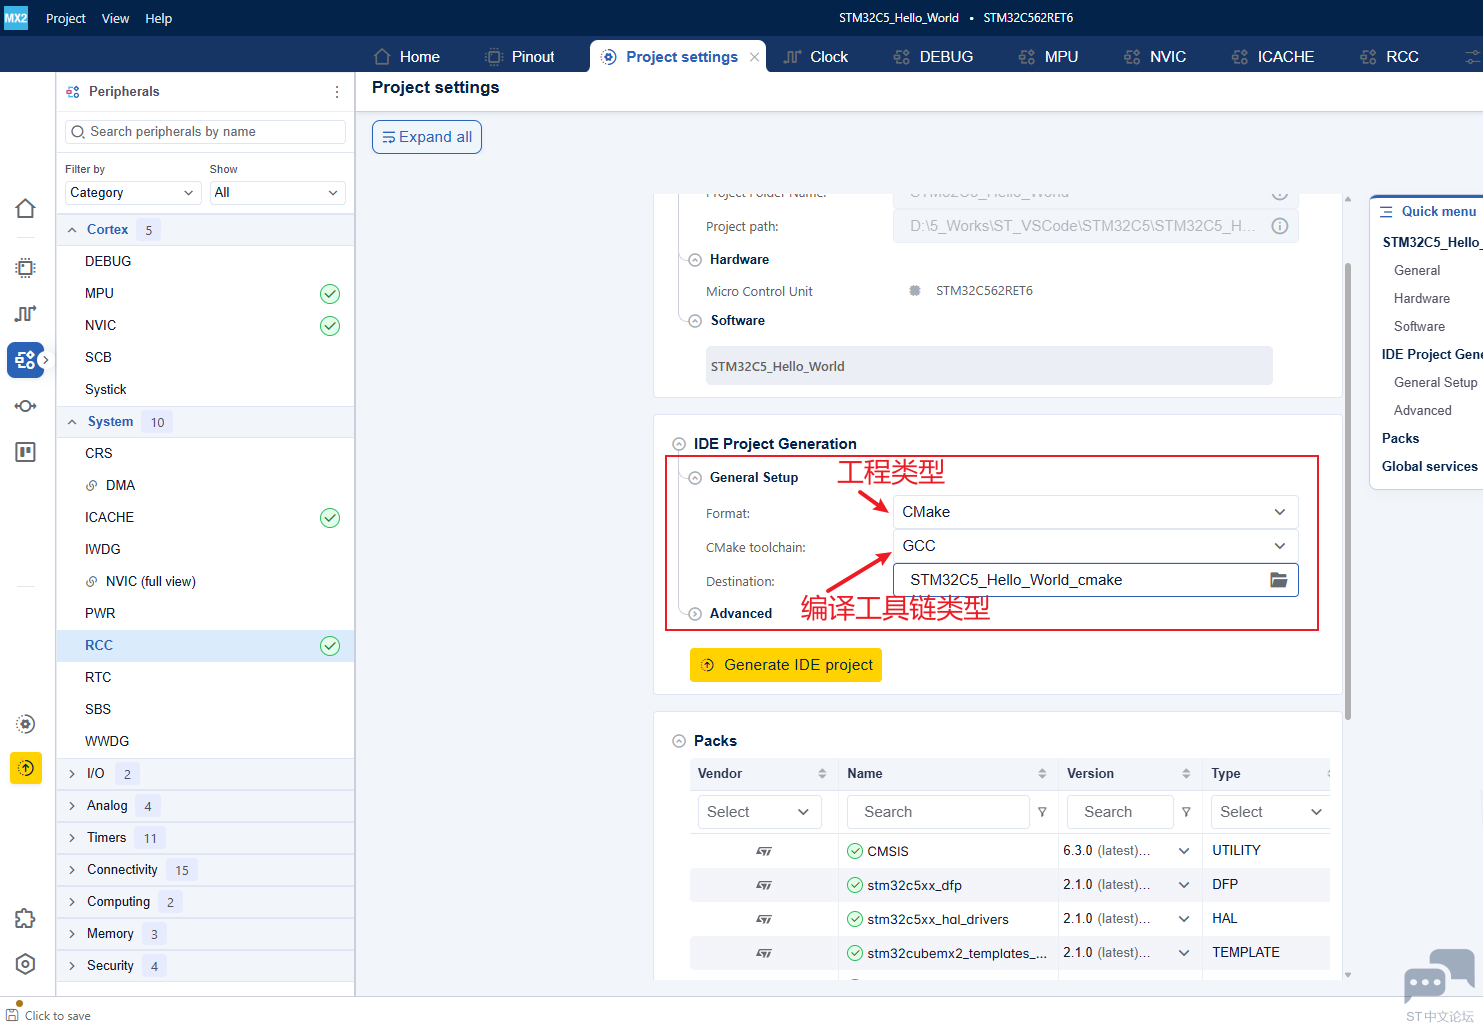This screenshot has width=1483, height=1032.
Task: Open the Clock waveform icon in the left sidebar
Action: (x=26, y=314)
